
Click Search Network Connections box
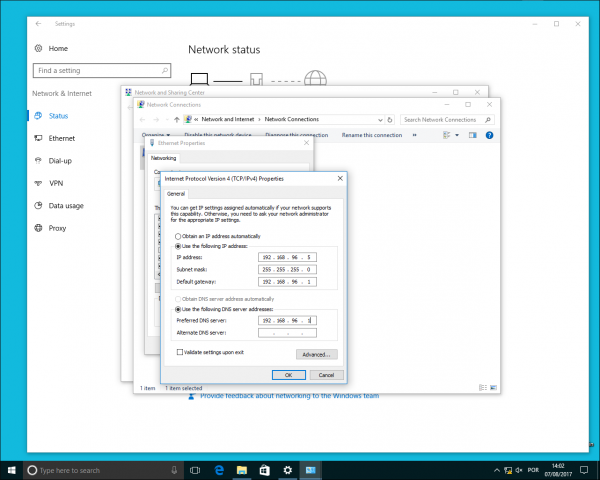pos(447,120)
